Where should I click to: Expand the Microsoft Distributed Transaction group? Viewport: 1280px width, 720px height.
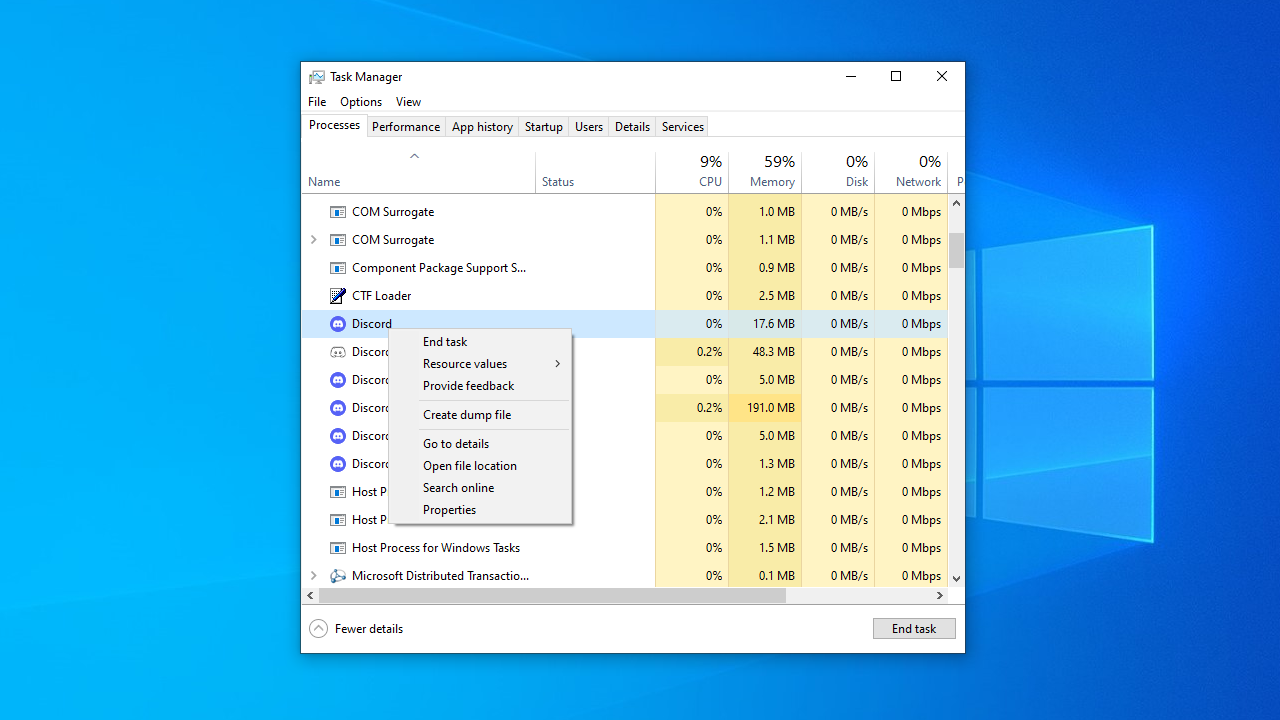313,576
